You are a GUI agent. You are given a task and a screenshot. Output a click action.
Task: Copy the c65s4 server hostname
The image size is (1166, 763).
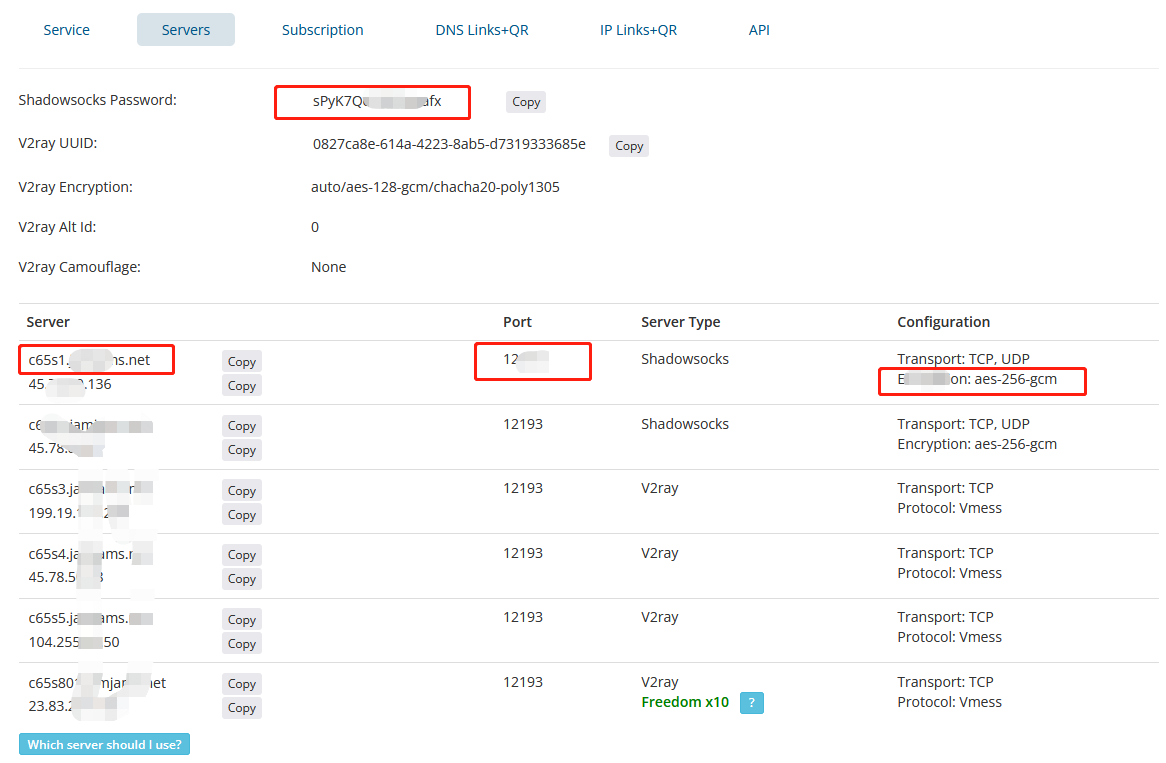click(x=241, y=555)
